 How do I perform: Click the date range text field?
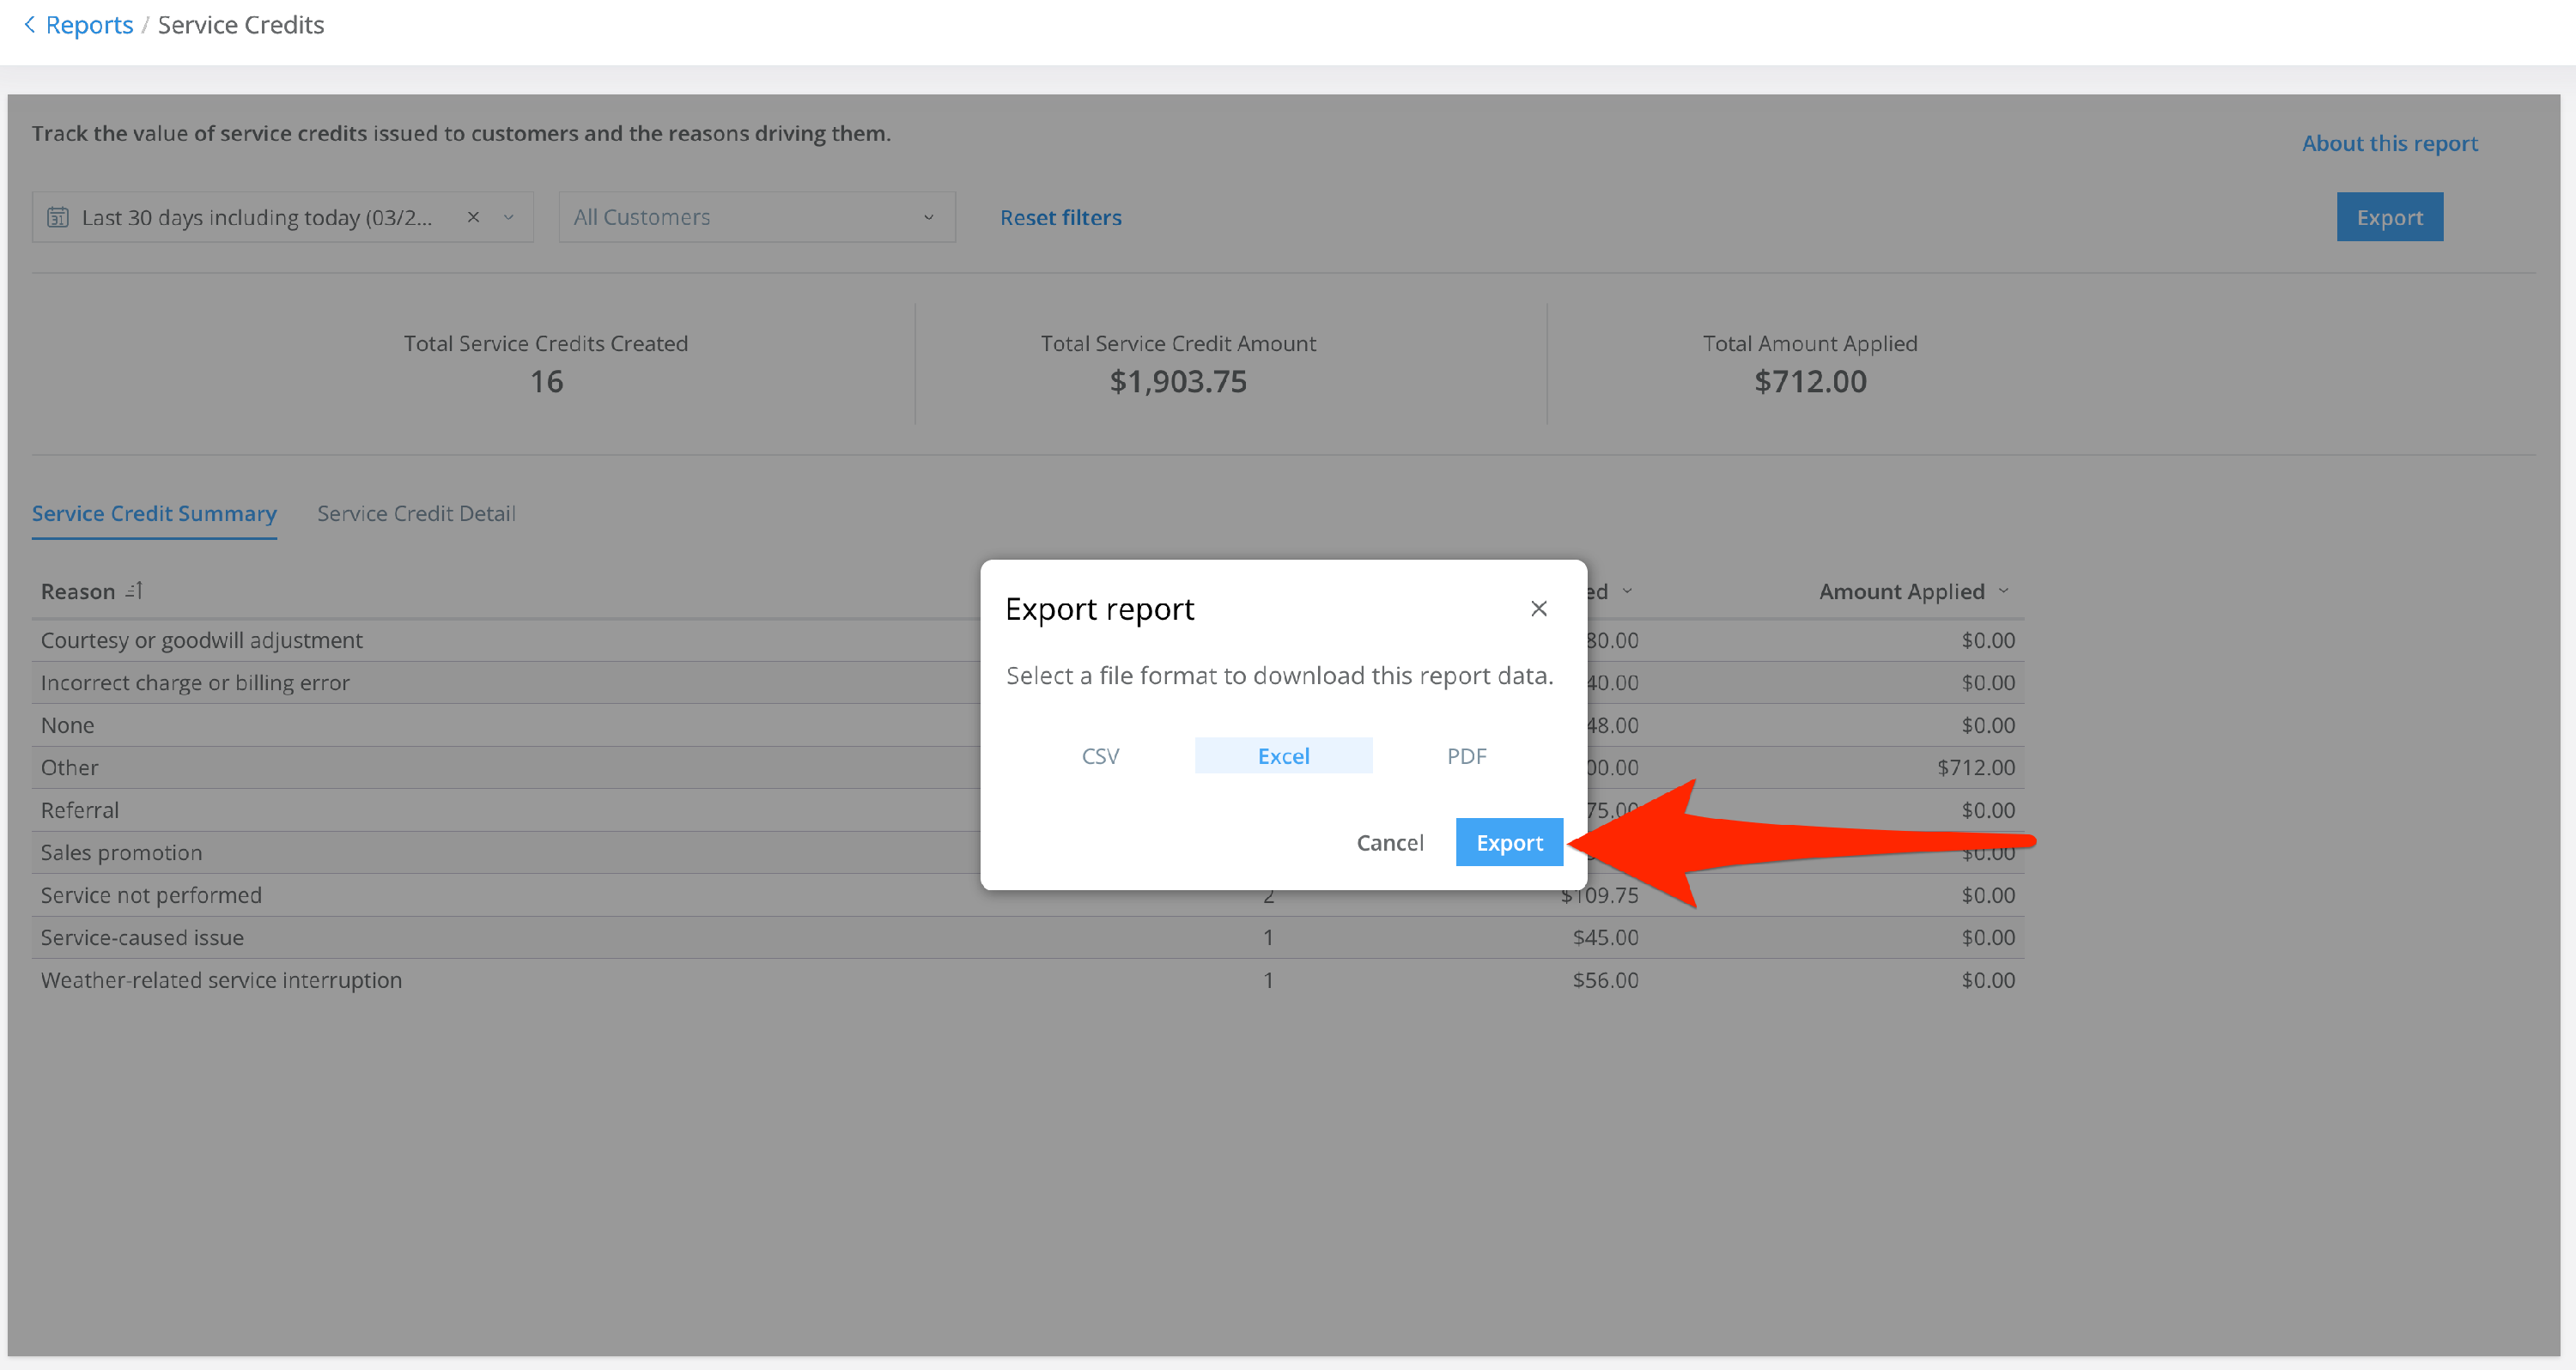[x=257, y=217]
